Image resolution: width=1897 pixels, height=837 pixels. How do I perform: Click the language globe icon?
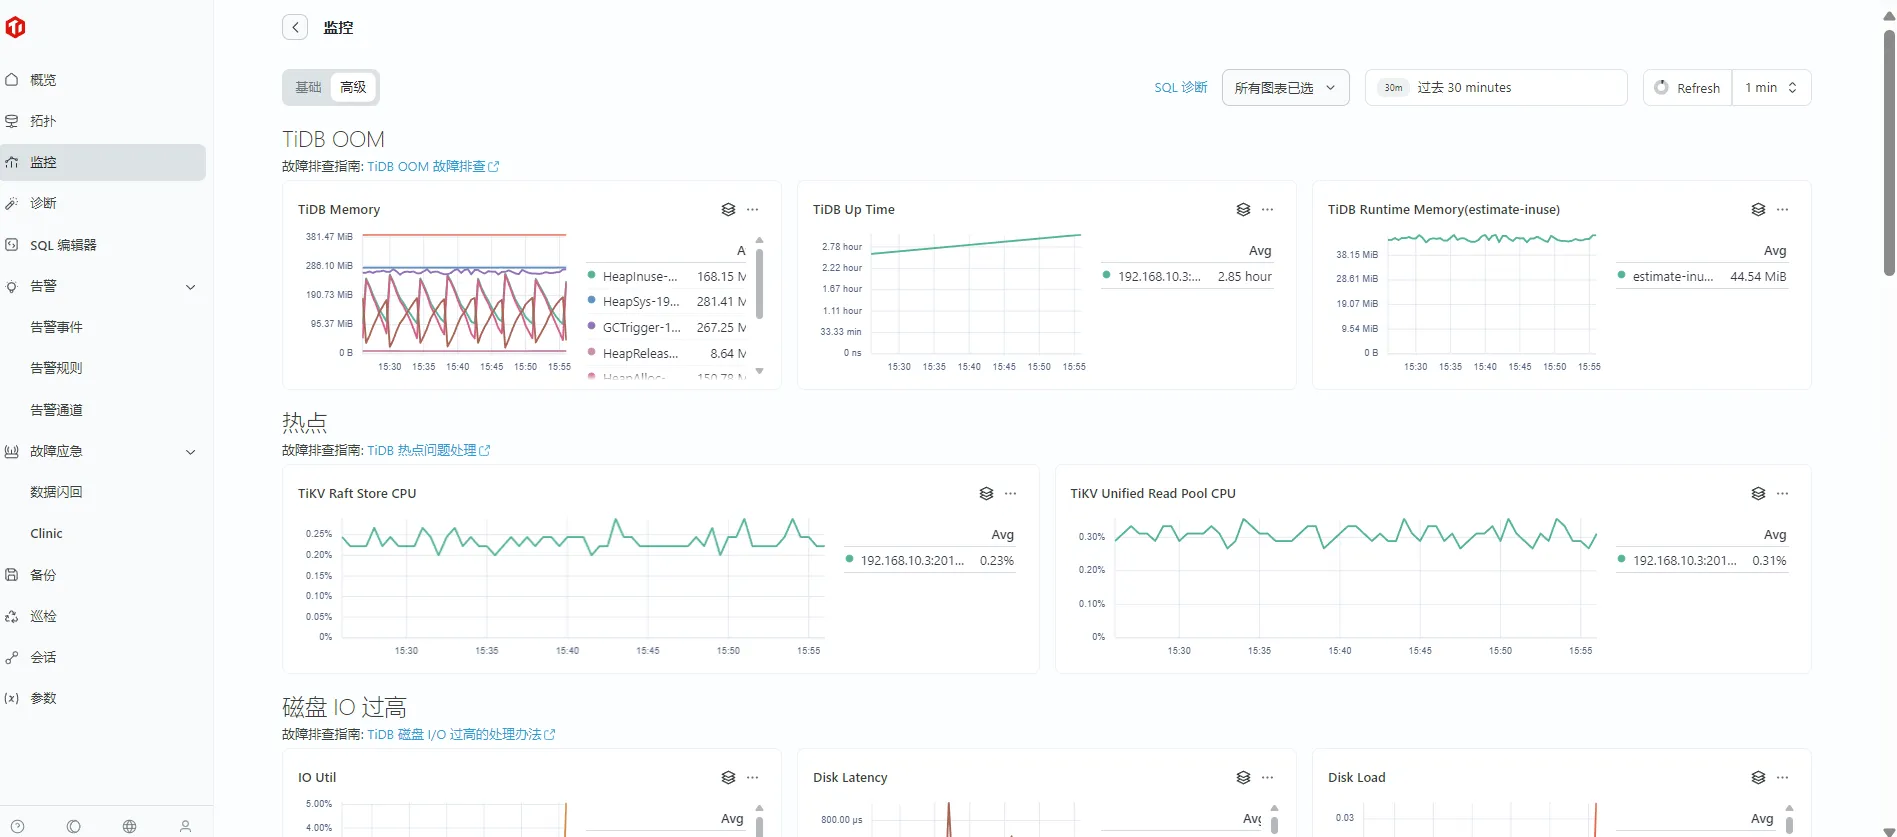coord(129,826)
